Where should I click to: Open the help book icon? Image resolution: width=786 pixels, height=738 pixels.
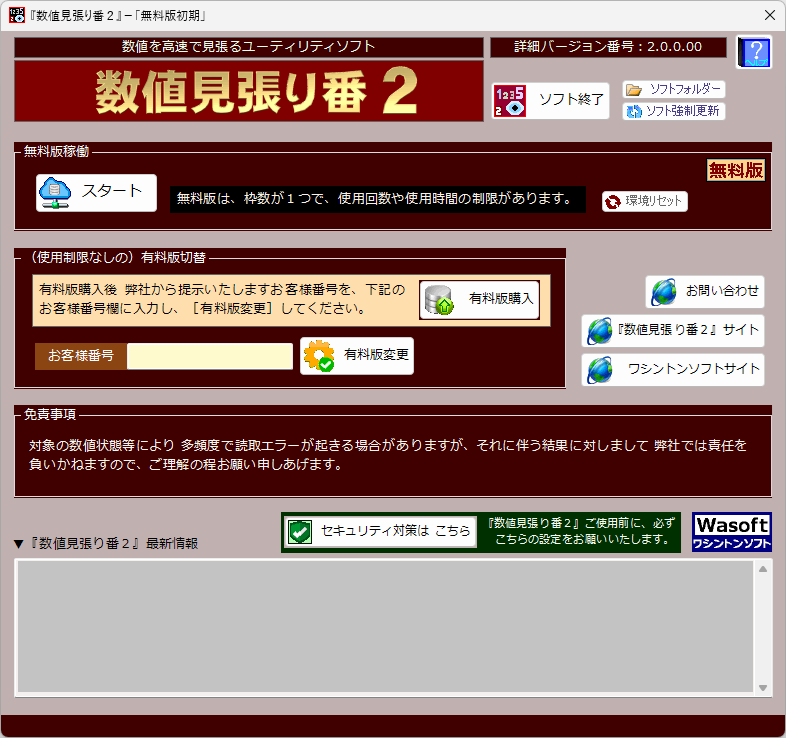pyautogui.click(x=754, y=52)
